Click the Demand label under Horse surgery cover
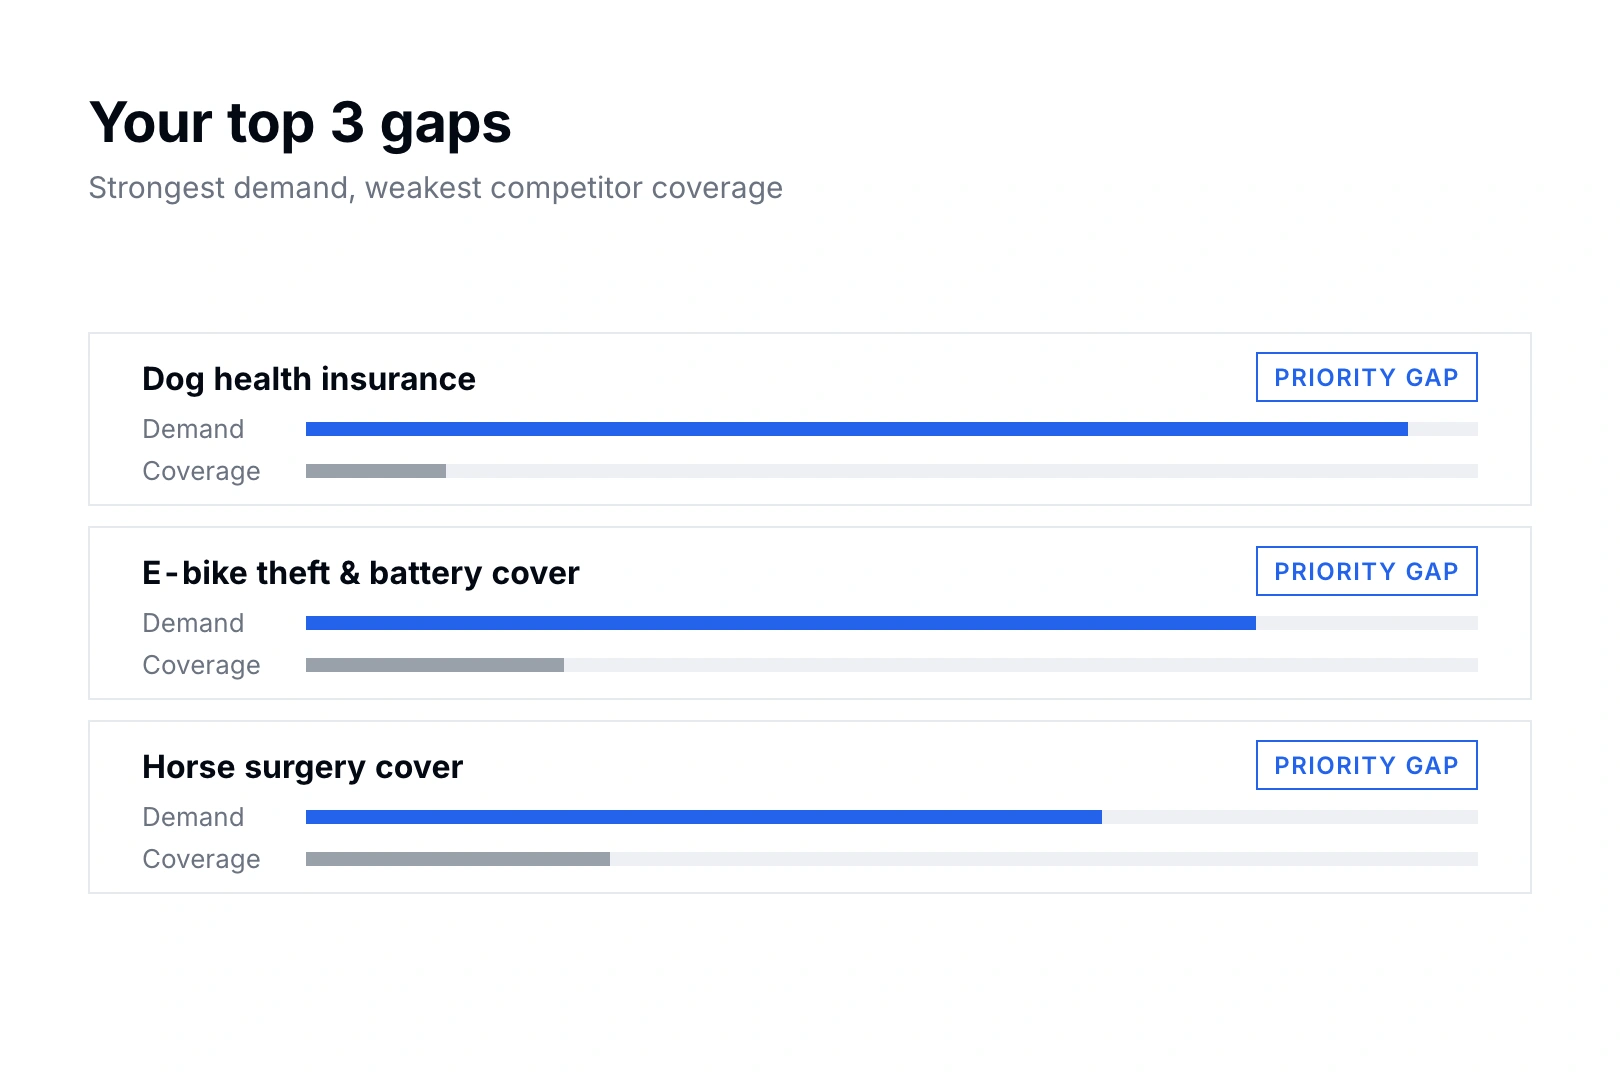1620x1080 pixels. 193,817
